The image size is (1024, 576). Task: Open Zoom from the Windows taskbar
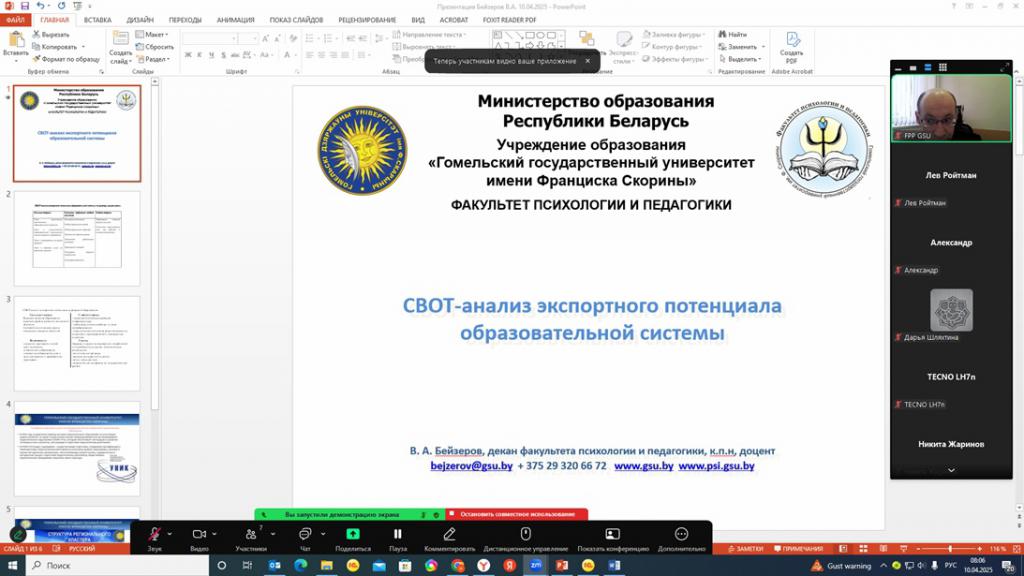536,565
